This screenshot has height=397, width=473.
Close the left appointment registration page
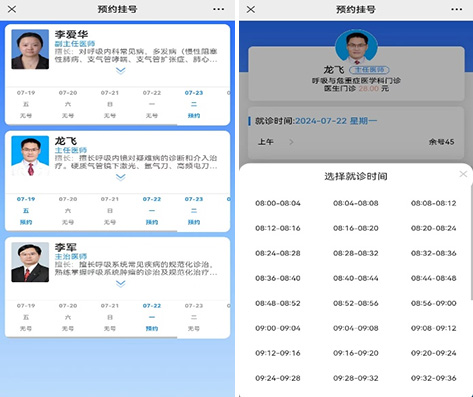(x=12, y=9)
